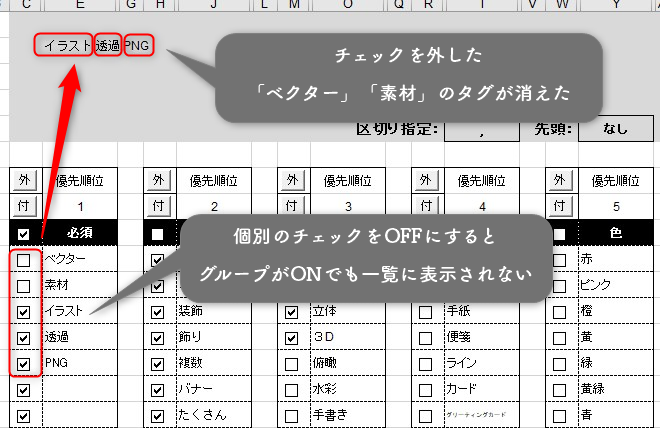Check the 手紙 checkbox

(425, 312)
